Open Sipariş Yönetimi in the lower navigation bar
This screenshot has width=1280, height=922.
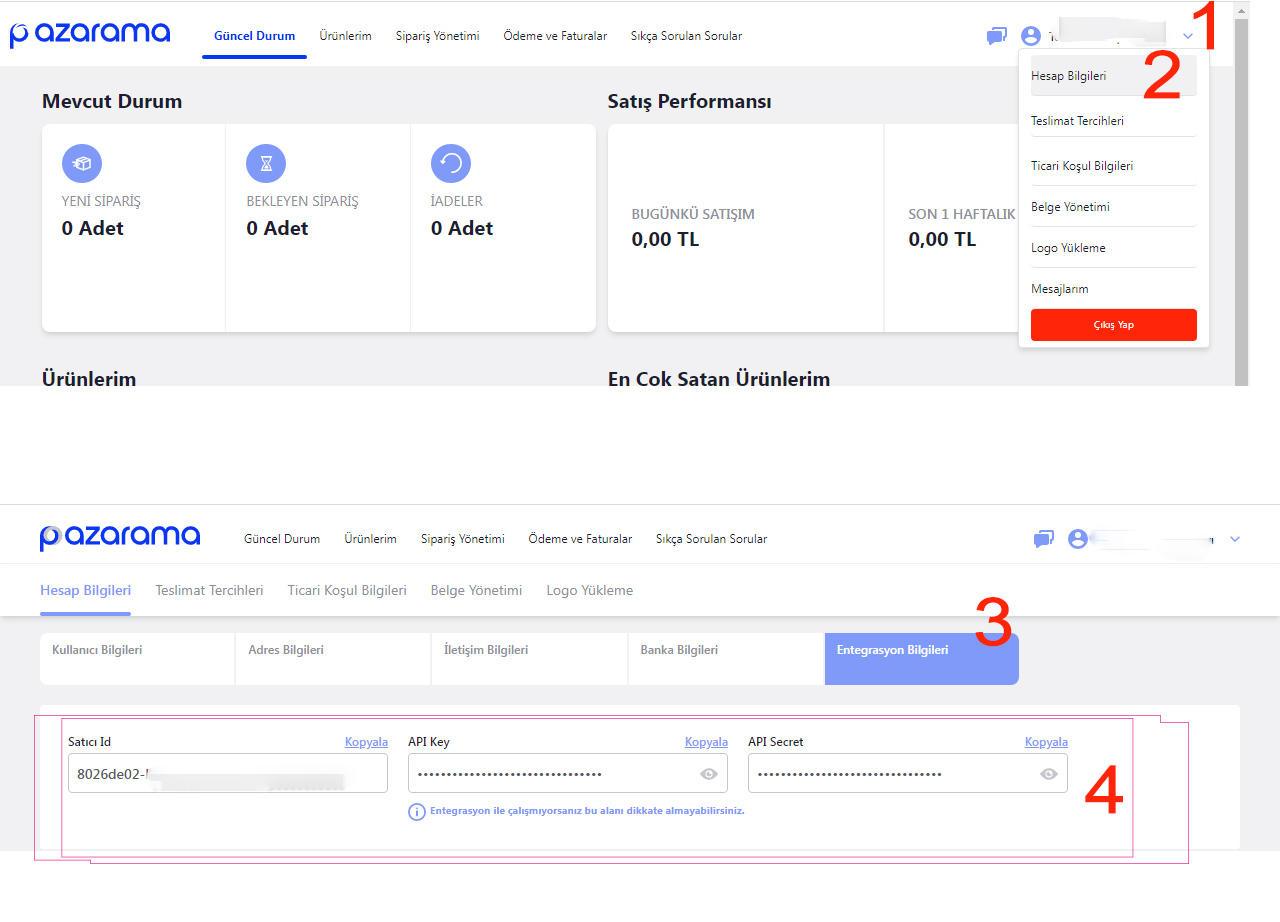coord(463,539)
